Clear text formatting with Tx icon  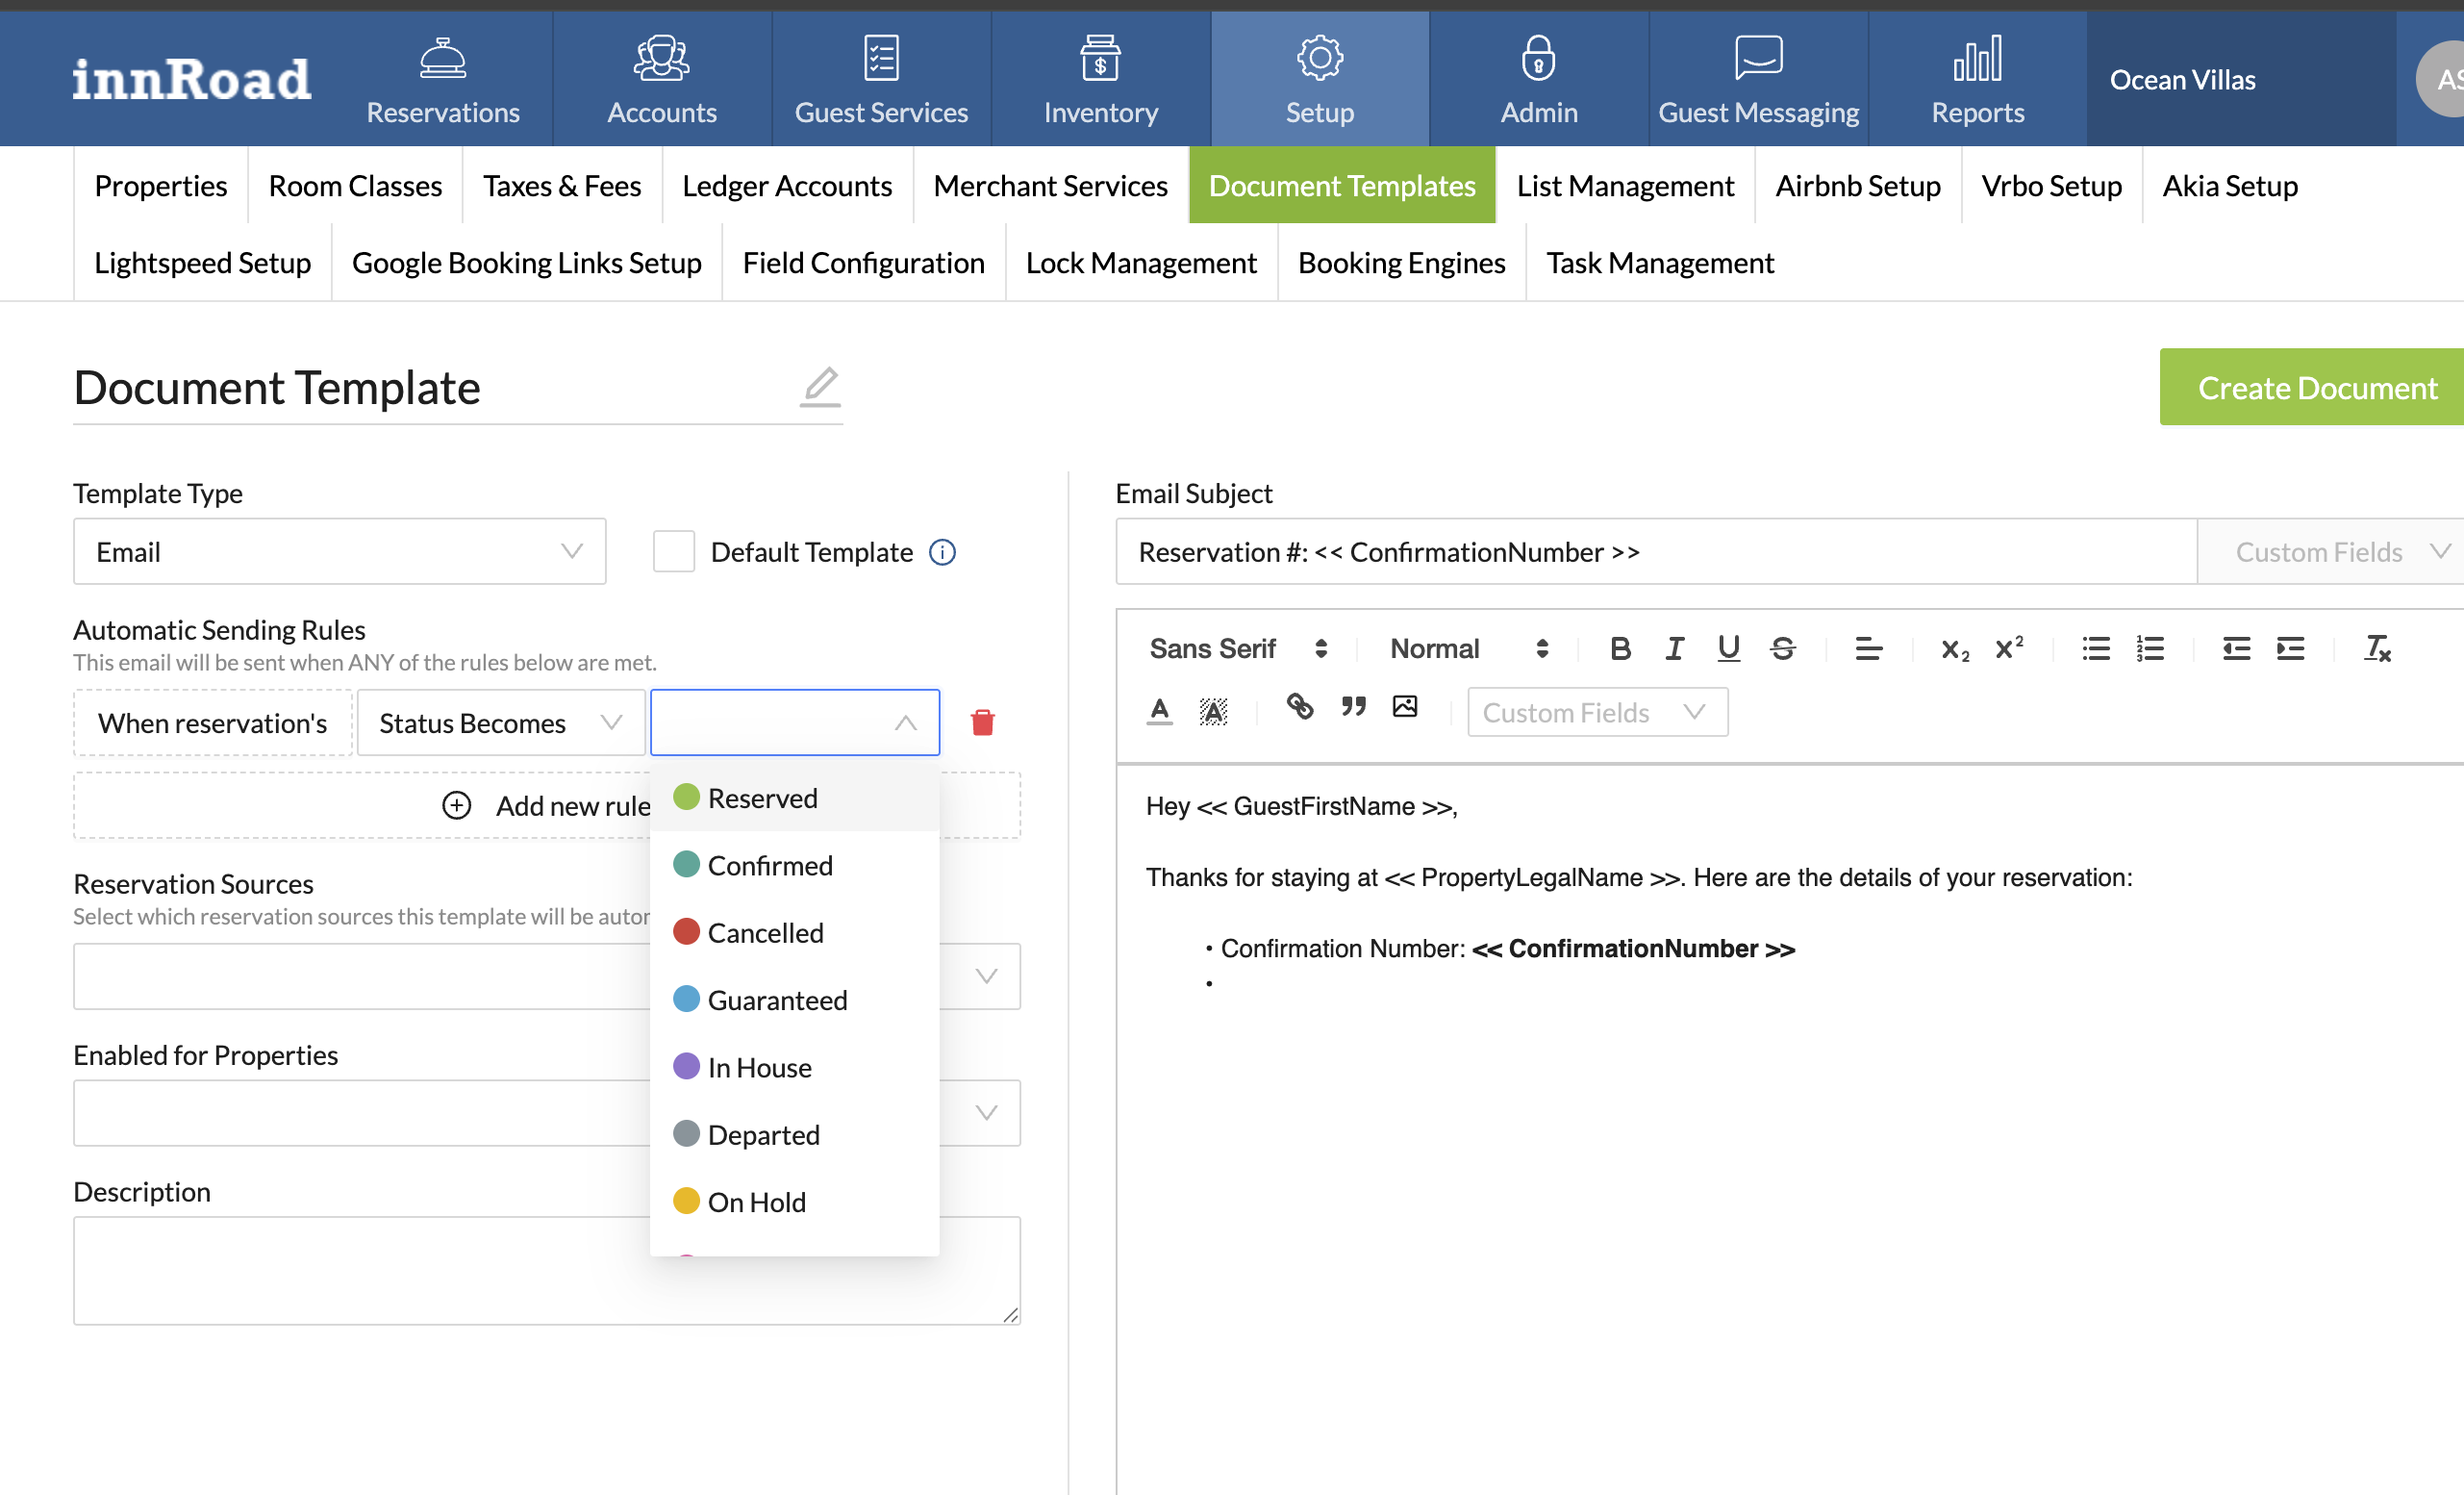[x=2377, y=649]
